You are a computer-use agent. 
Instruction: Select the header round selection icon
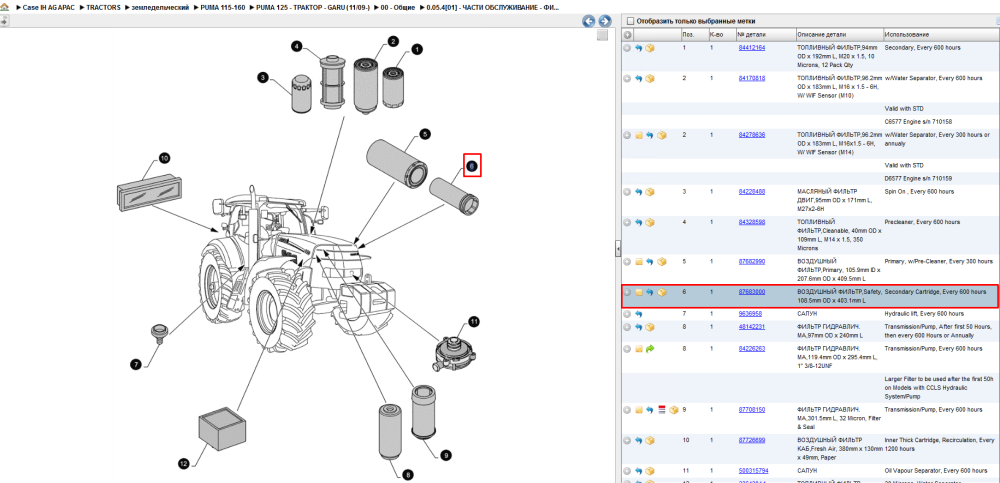(x=628, y=34)
